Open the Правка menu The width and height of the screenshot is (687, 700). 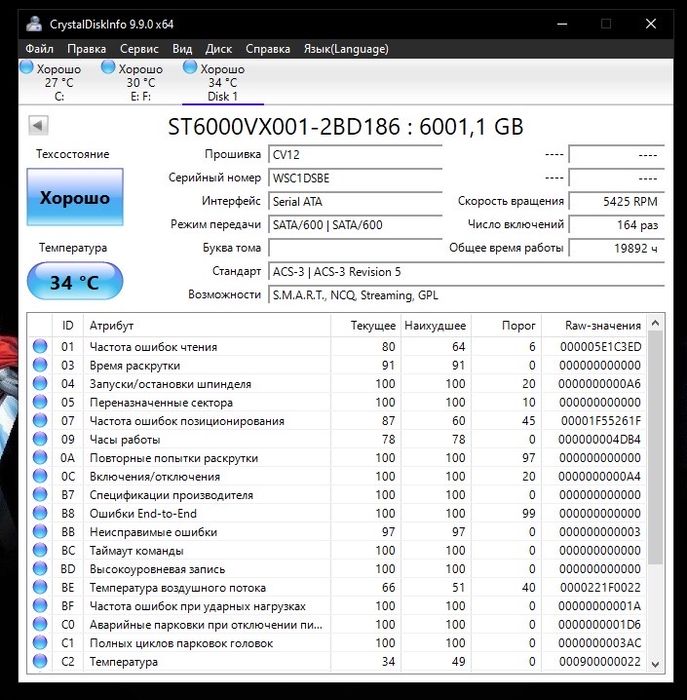pyautogui.click(x=87, y=49)
